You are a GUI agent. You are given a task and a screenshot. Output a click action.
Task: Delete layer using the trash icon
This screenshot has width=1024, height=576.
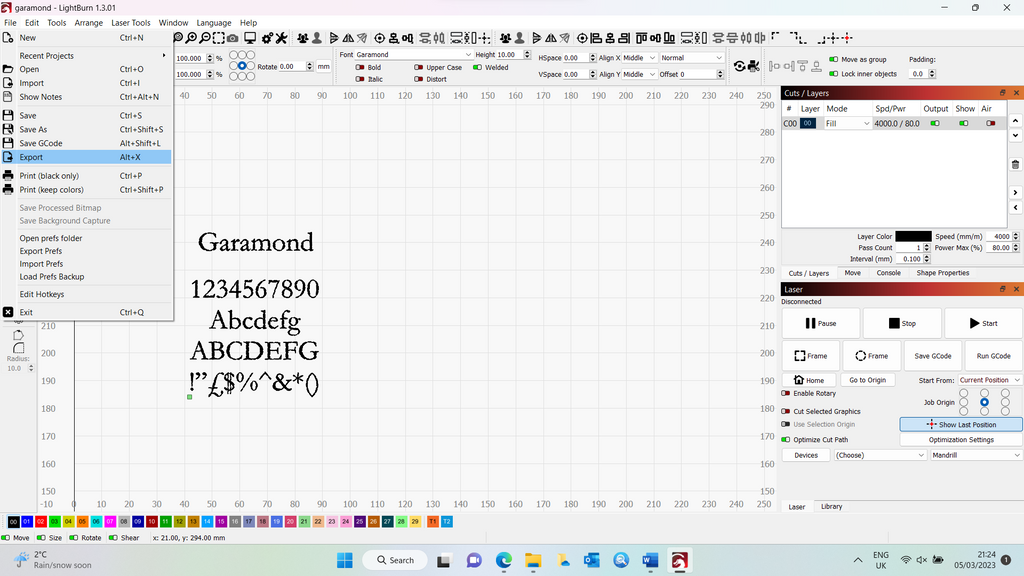1015,164
